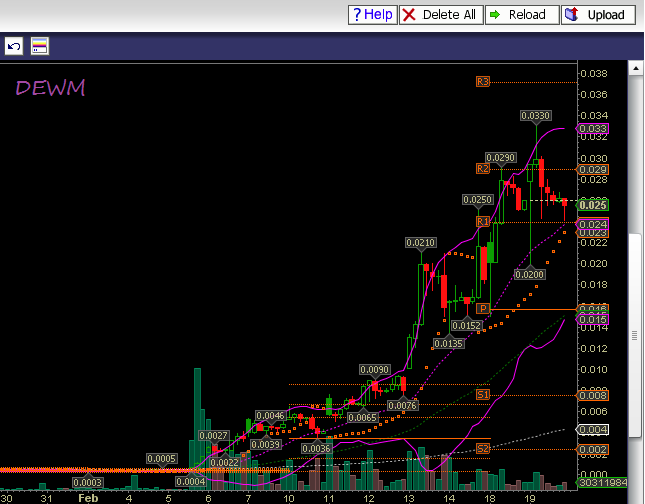The height and width of the screenshot is (504, 645).
Task: Click the magenta 0.024 axis tag
Action: (592, 224)
